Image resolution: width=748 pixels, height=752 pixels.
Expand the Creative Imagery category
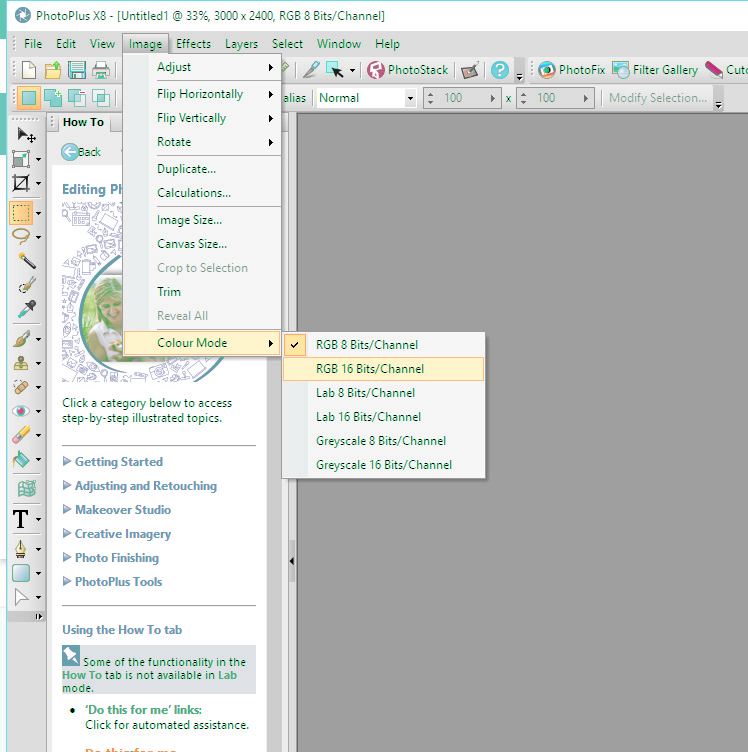pos(117,534)
